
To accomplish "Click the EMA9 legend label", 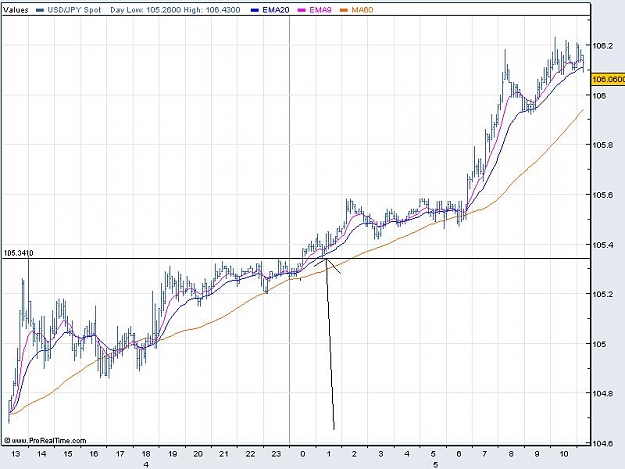I will point(320,10).
